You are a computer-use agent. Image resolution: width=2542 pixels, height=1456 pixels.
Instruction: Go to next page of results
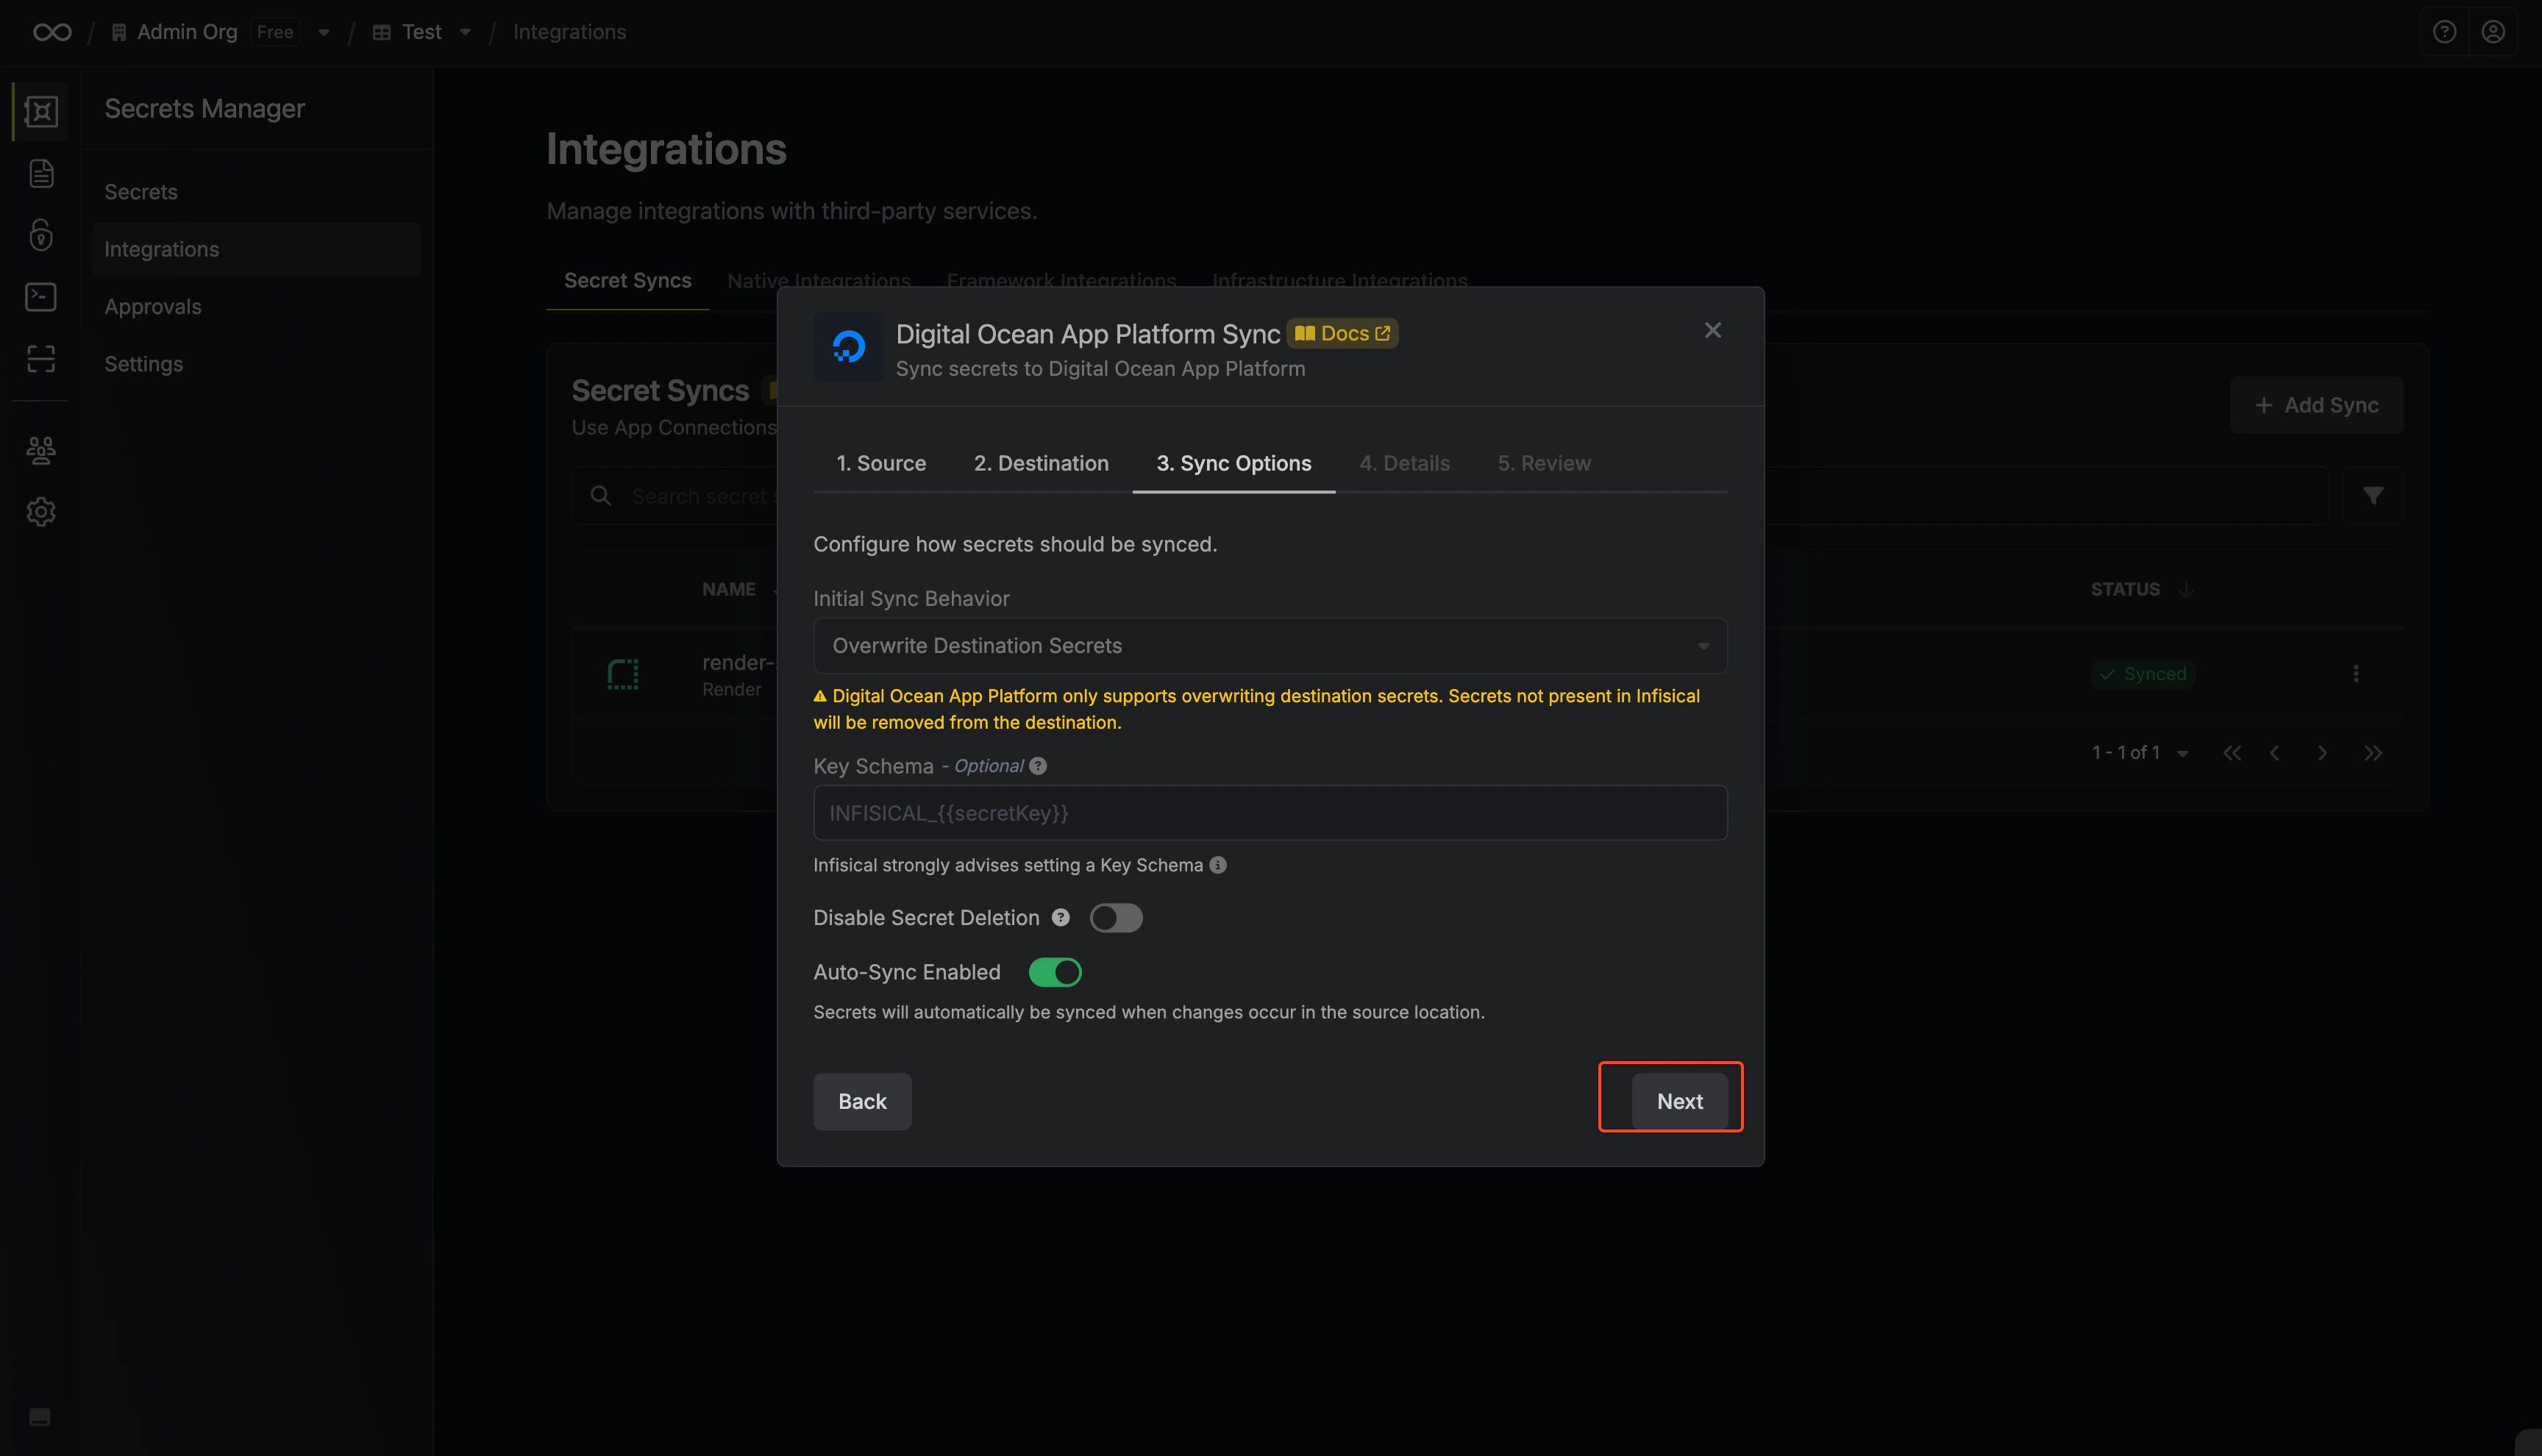click(x=2321, y=753)
